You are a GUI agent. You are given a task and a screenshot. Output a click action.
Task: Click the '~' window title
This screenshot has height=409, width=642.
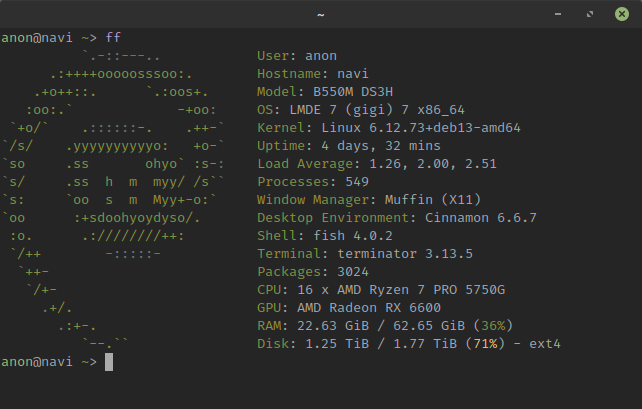[x=321, y=15]
